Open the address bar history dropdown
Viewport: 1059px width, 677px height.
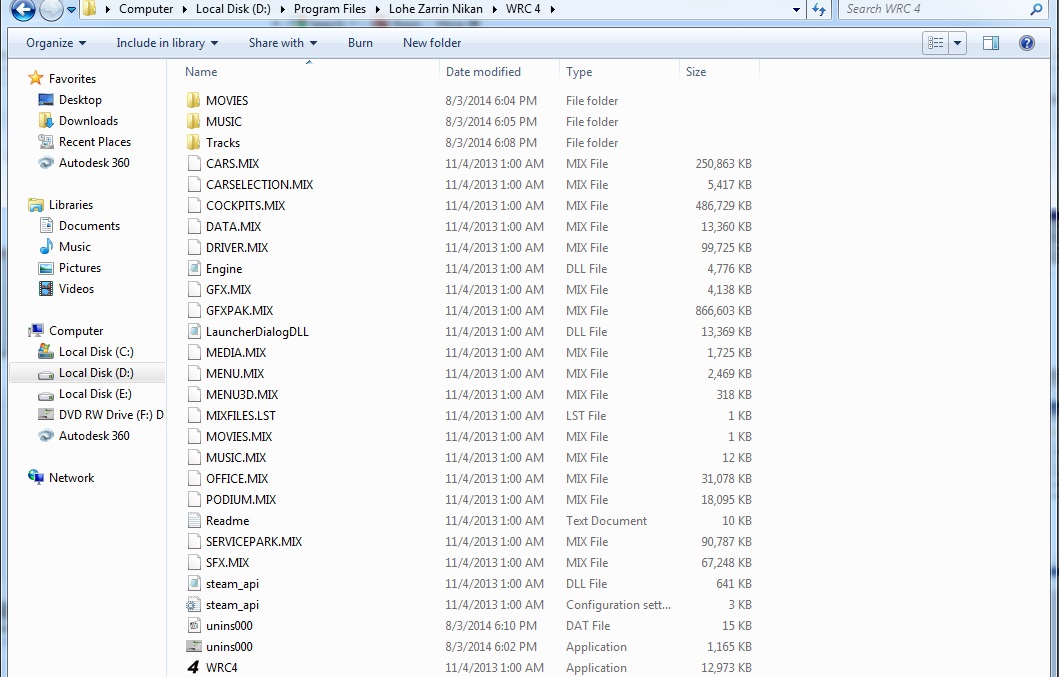pyautogui.click(x=796, y=9)
